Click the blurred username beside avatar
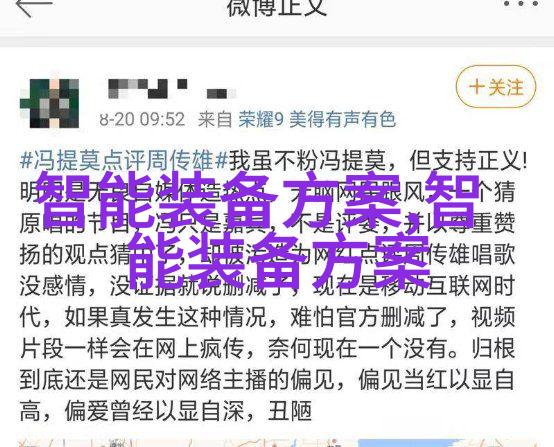This screenshot has width=554, height=447. coord(172,89)
